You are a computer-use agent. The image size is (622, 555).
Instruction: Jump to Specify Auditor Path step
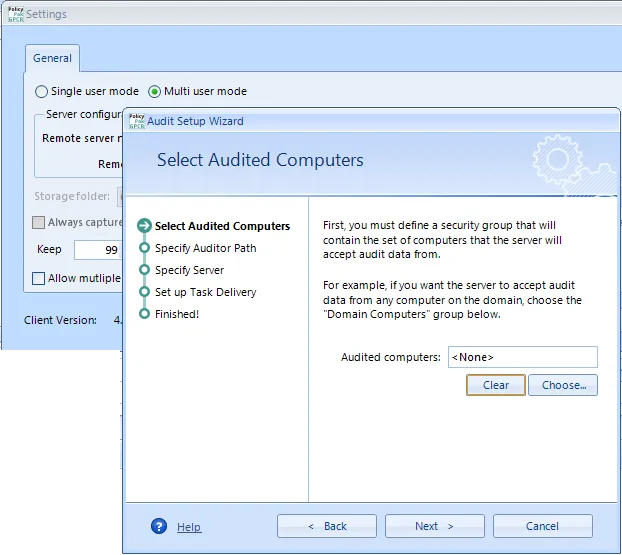pos(205,248)
